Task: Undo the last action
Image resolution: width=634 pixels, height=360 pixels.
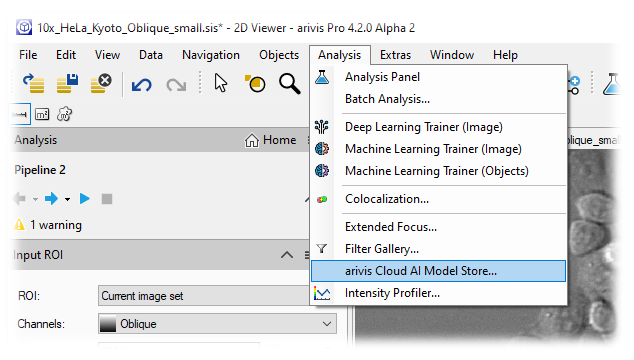Action: coord(142,85)
